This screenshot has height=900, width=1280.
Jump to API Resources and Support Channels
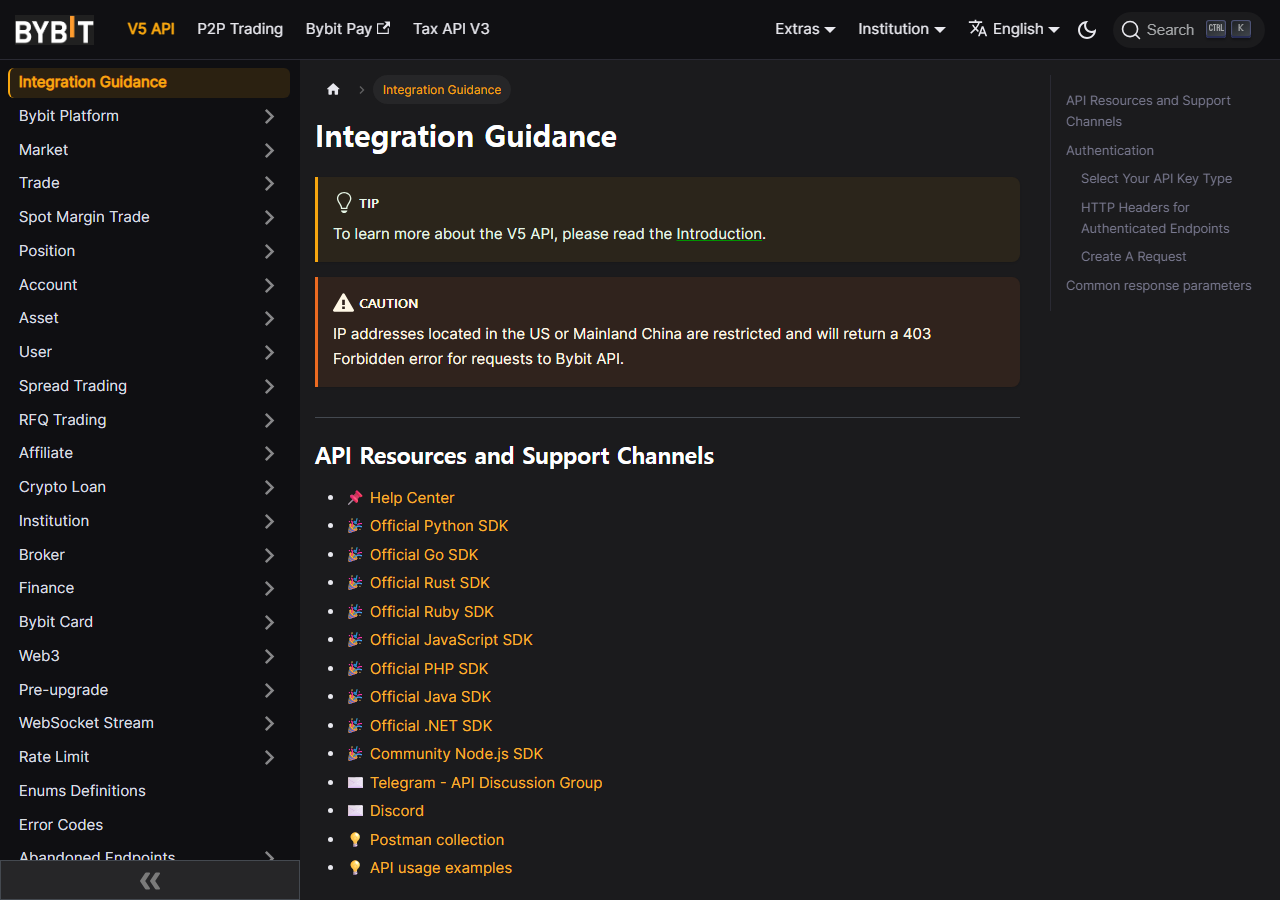[x=1148, y=111]
